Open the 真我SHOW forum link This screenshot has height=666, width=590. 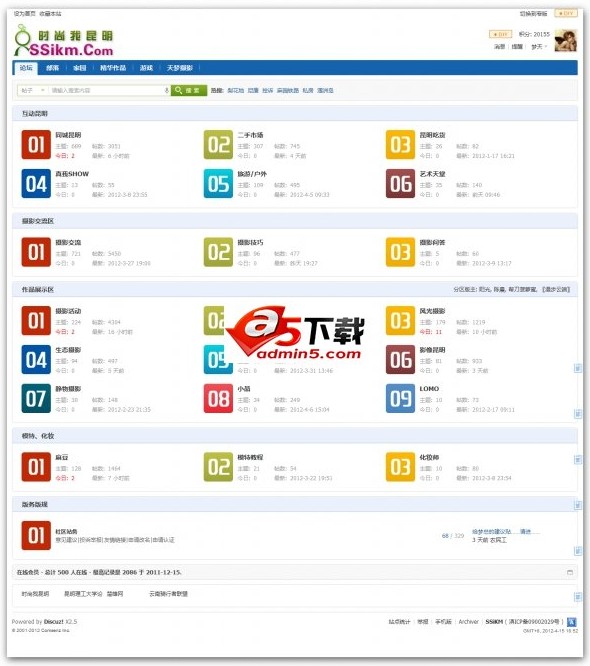(72, 174)
